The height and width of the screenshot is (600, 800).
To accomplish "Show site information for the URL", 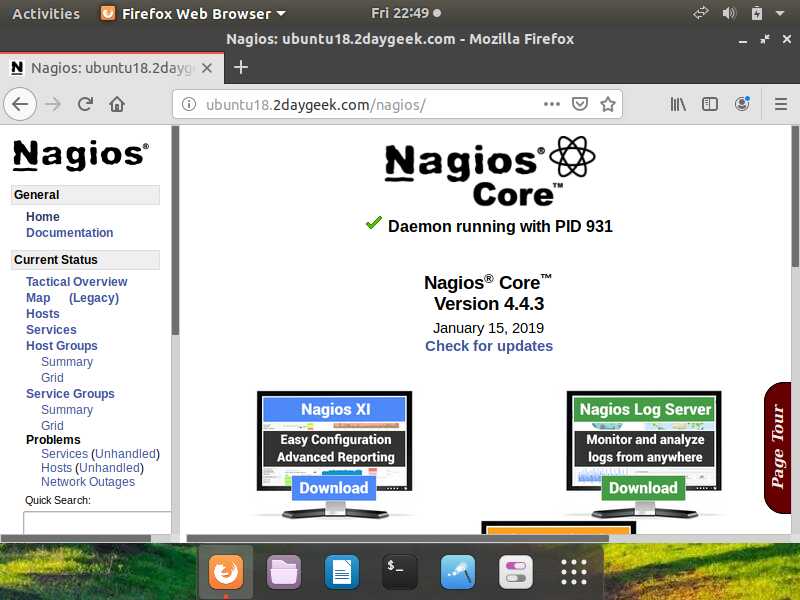I will coord(189,105).
